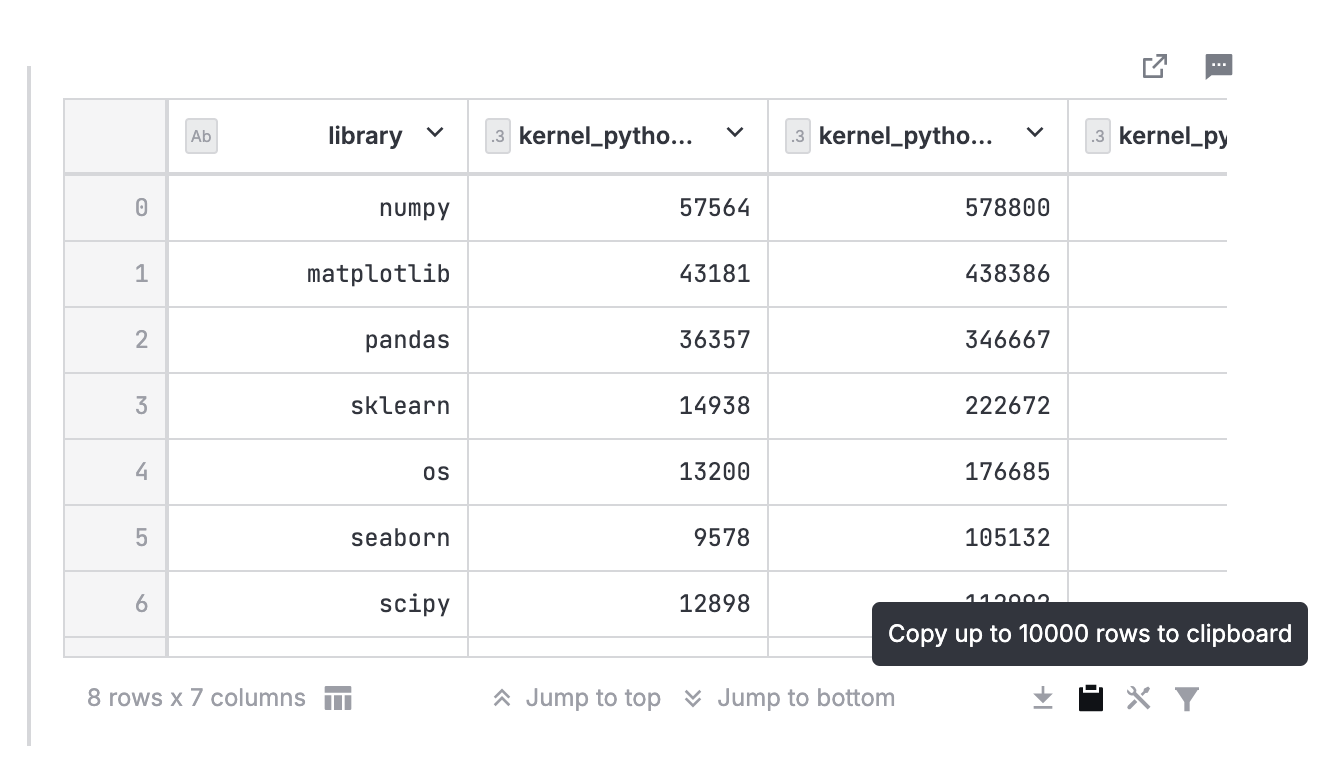
Task: Select the Ab string type icon on library column
Action: [x=201, y=136]
